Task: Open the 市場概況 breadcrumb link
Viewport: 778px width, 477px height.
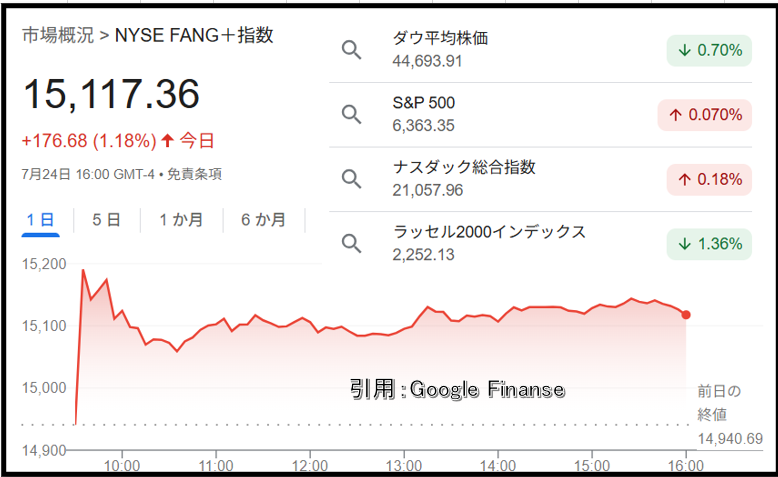Action: (x=58, y=35)
